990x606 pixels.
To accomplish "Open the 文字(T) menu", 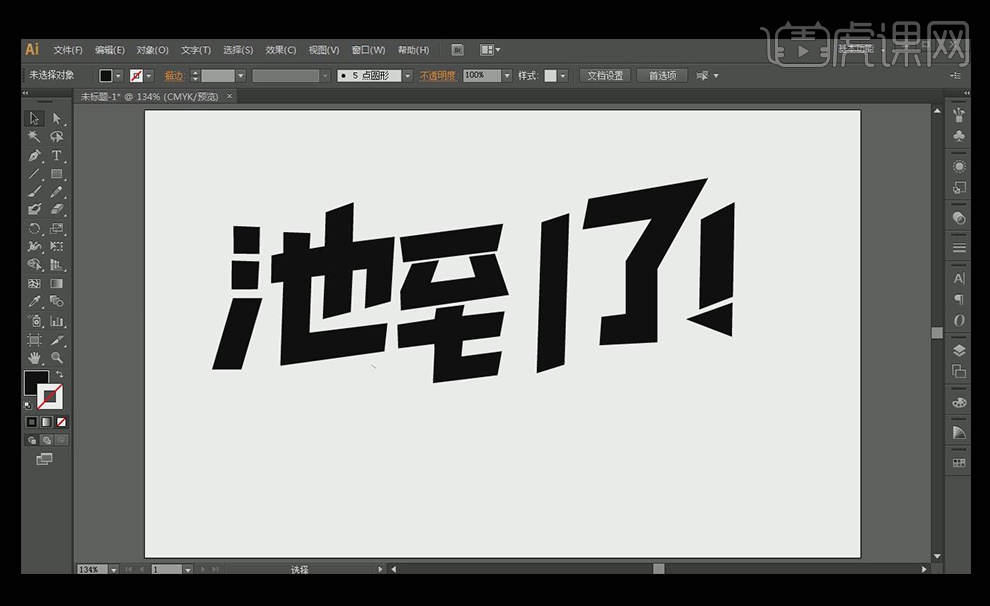I will point(196,50).
